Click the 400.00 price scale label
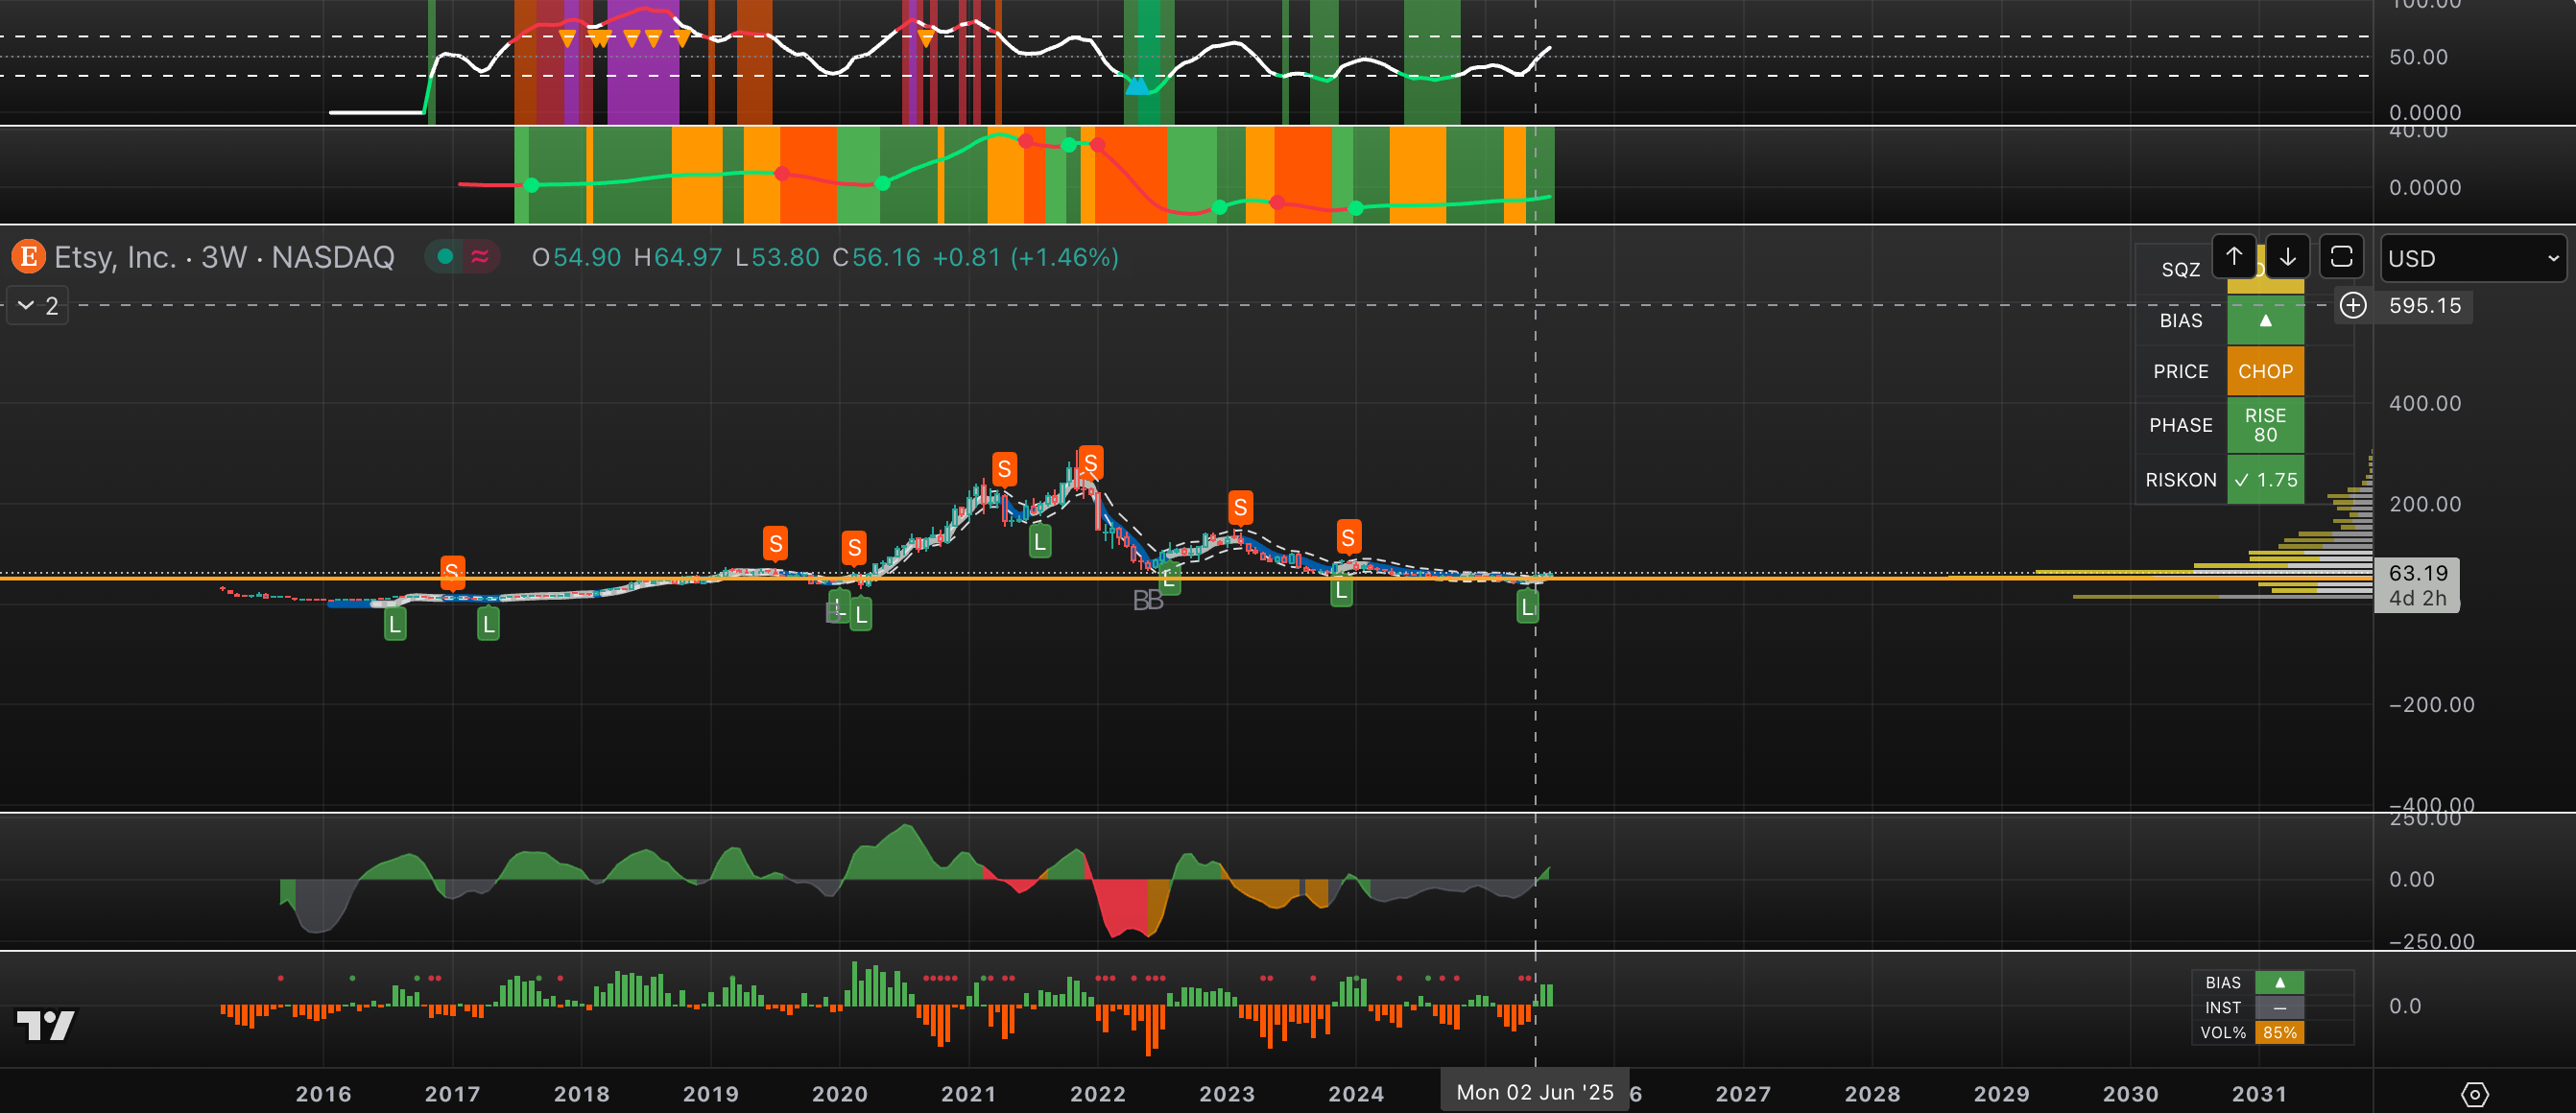The image size is (2576, 1113). tap(2425, 403)
